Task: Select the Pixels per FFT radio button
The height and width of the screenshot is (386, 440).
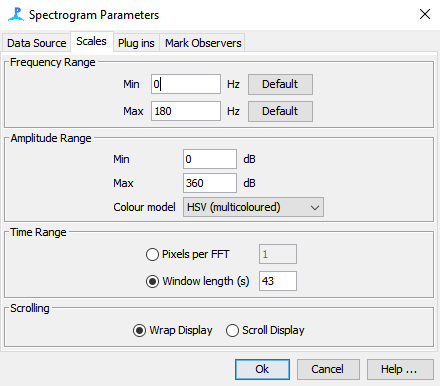Action: click(152, 254)
